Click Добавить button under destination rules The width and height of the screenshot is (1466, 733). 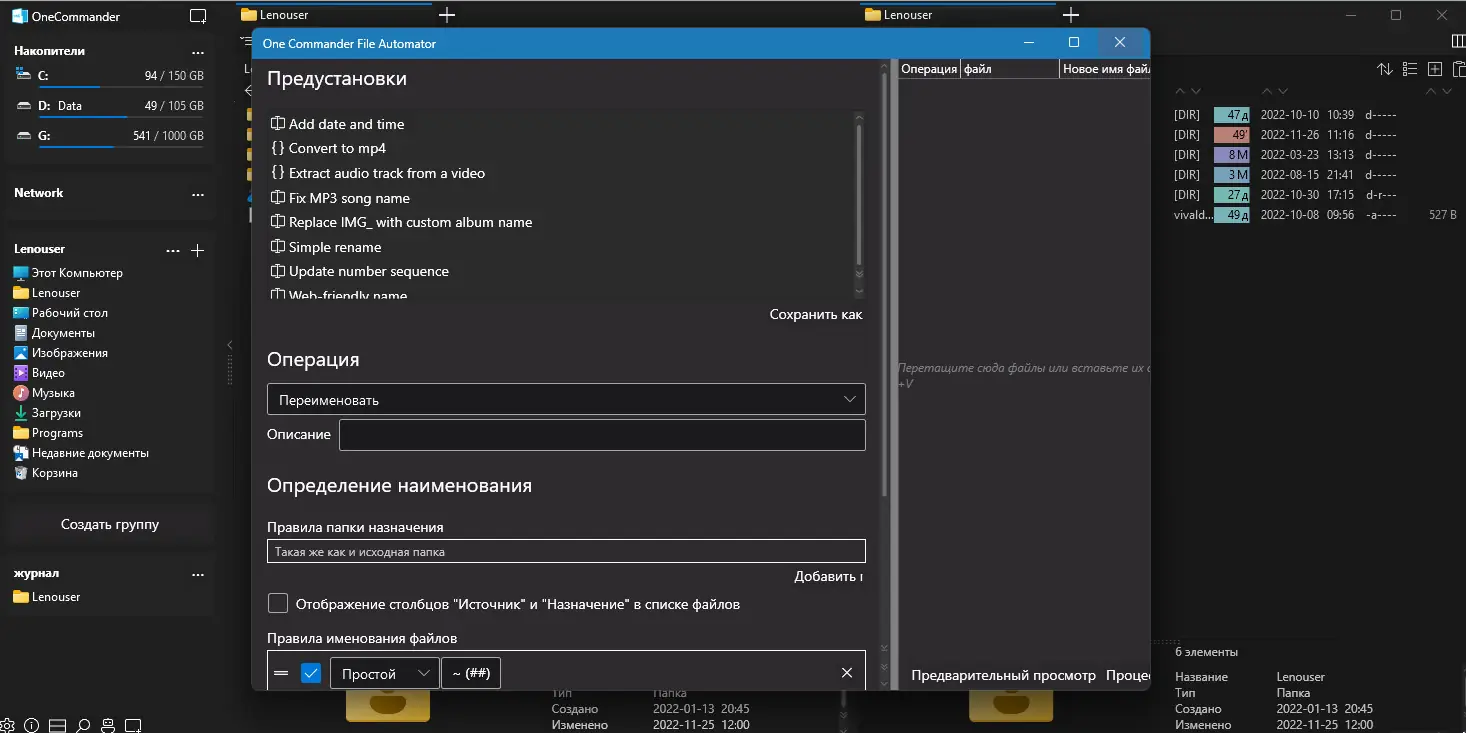pos(829,576)
